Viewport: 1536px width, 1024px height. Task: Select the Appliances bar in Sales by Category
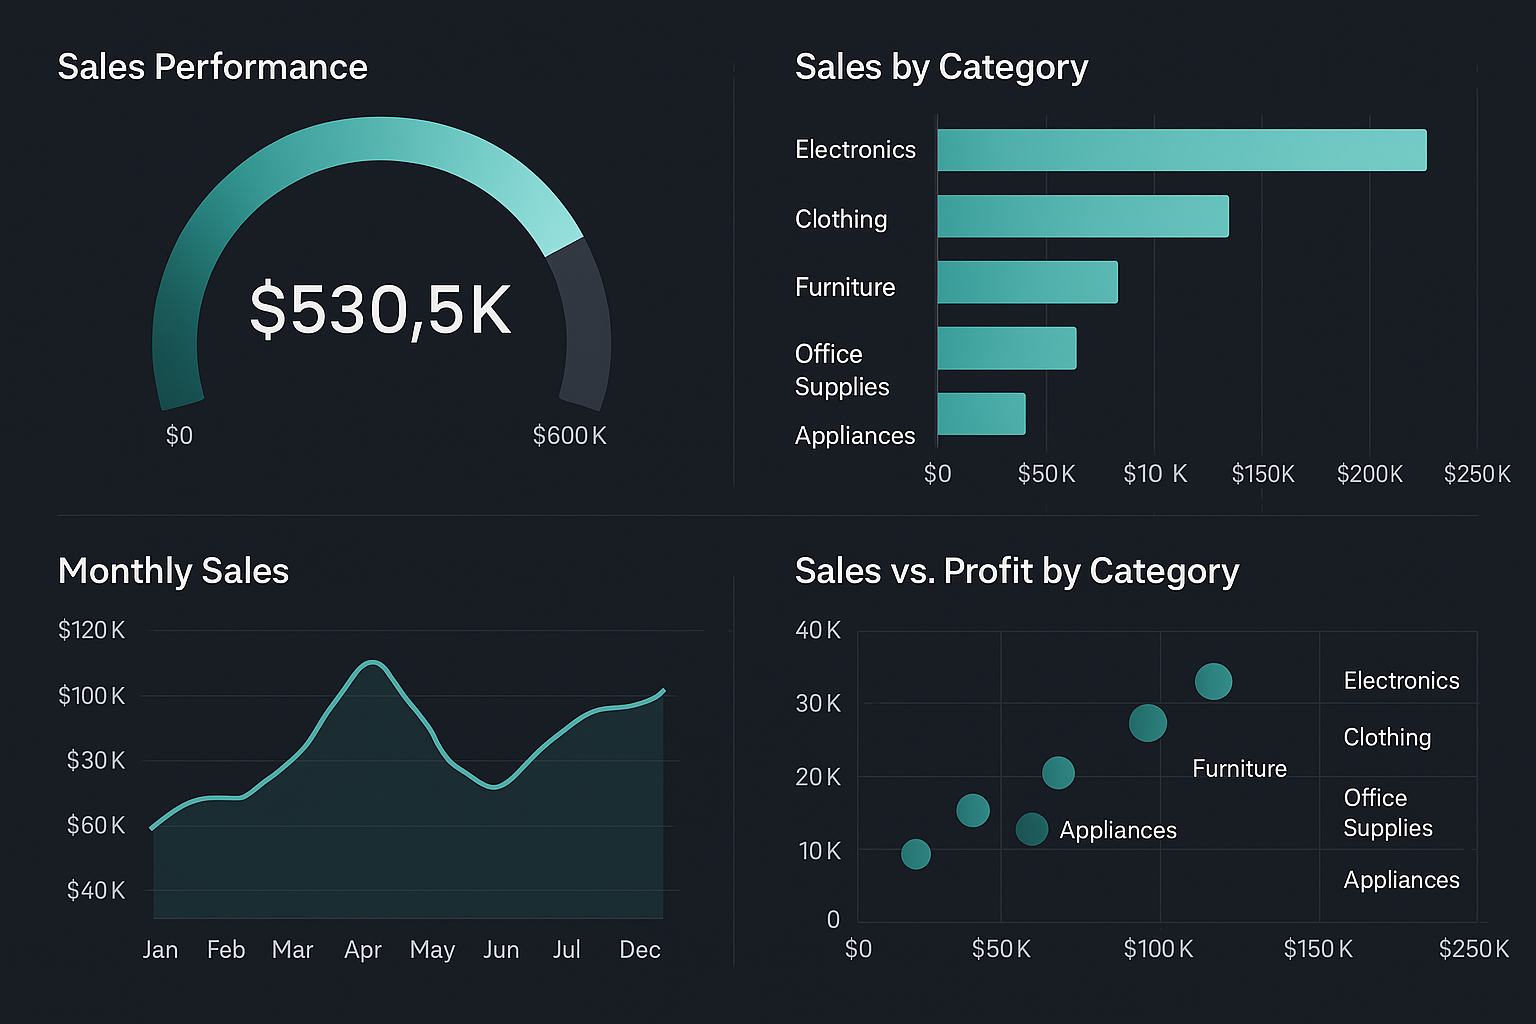(x=980, y=415)
